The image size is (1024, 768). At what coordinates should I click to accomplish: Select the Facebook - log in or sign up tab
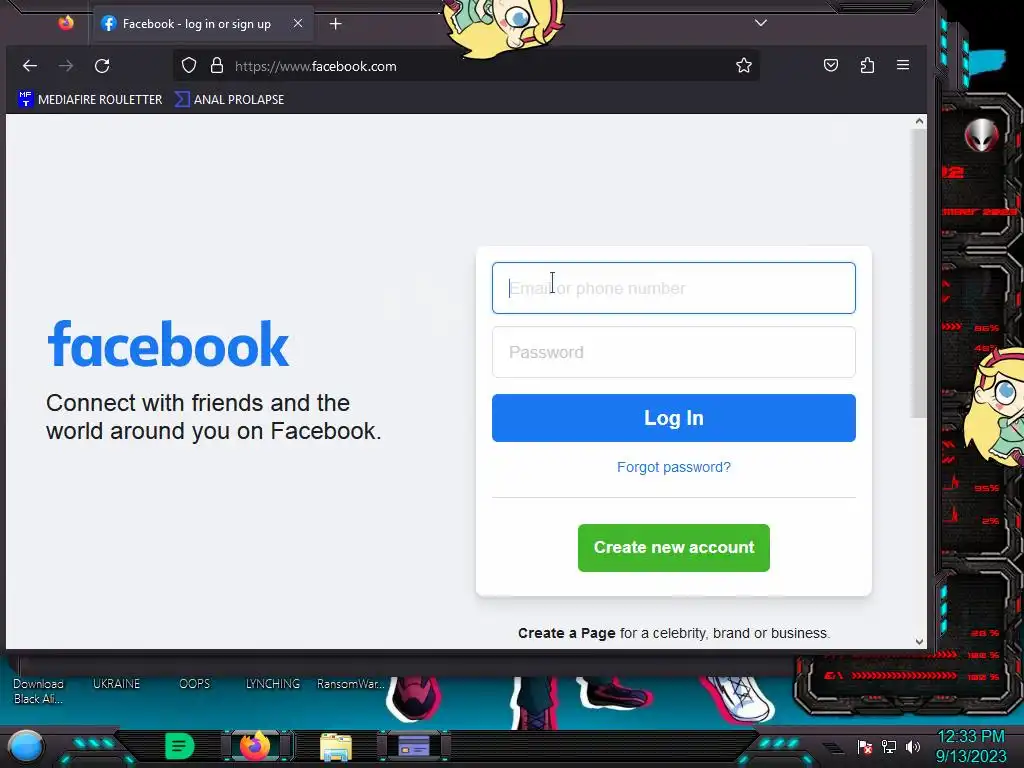pos(204,24)
